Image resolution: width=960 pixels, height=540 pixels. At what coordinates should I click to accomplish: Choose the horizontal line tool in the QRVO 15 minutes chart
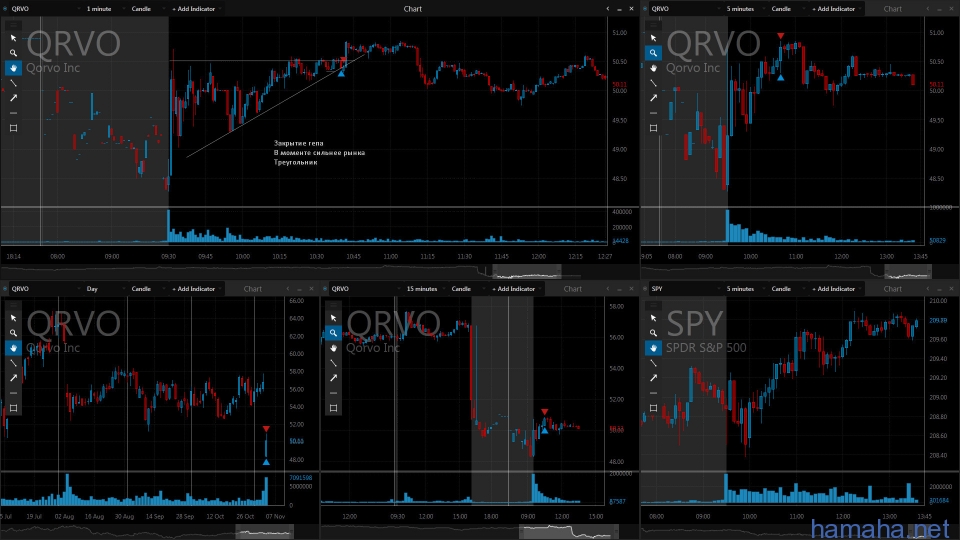334,392
